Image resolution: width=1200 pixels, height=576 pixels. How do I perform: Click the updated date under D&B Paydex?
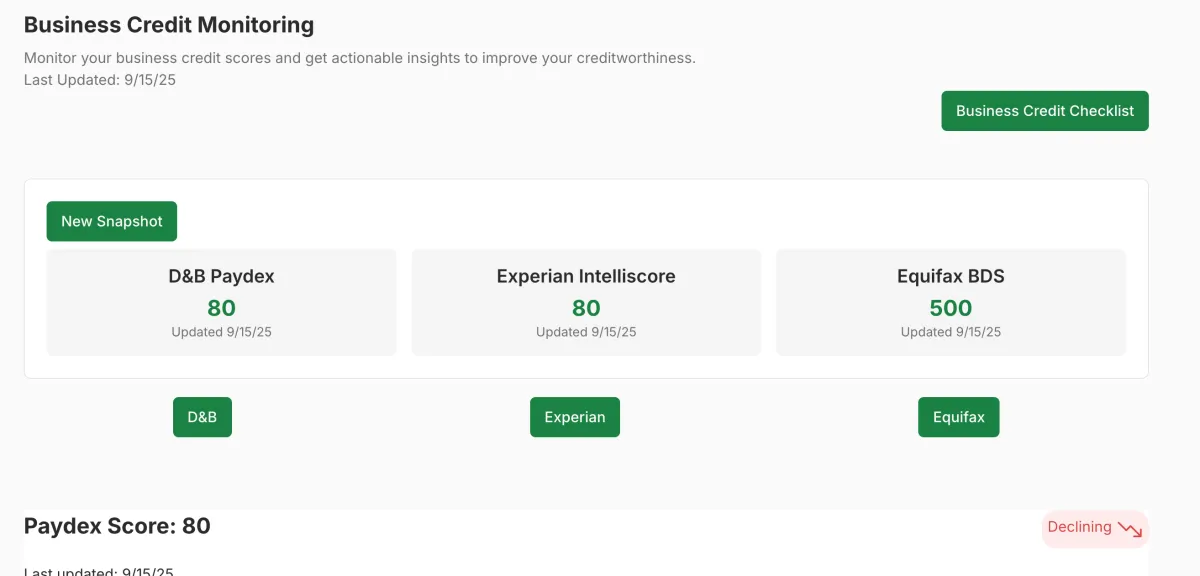coord(221,332)
